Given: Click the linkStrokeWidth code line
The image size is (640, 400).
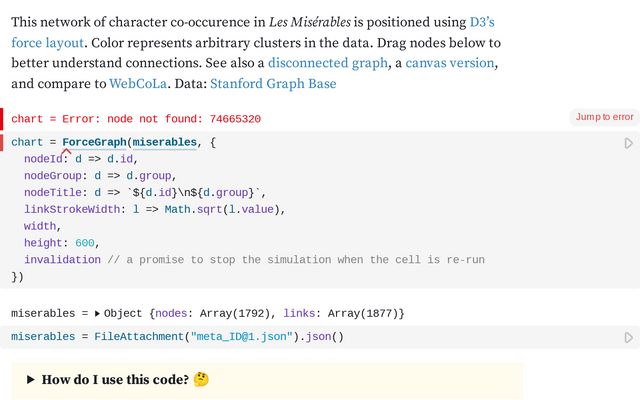Looking at the screenshot, I should (154, 209).
